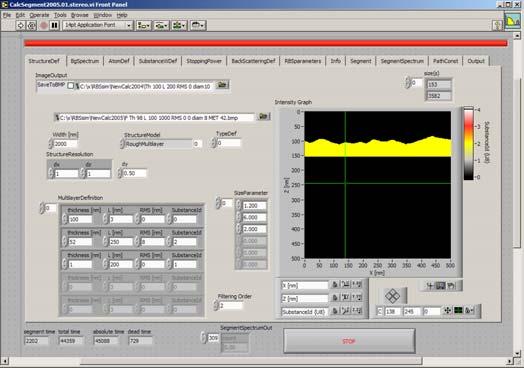Toggle autoscale lock for X [nm] scale

(x=335, y=285)
